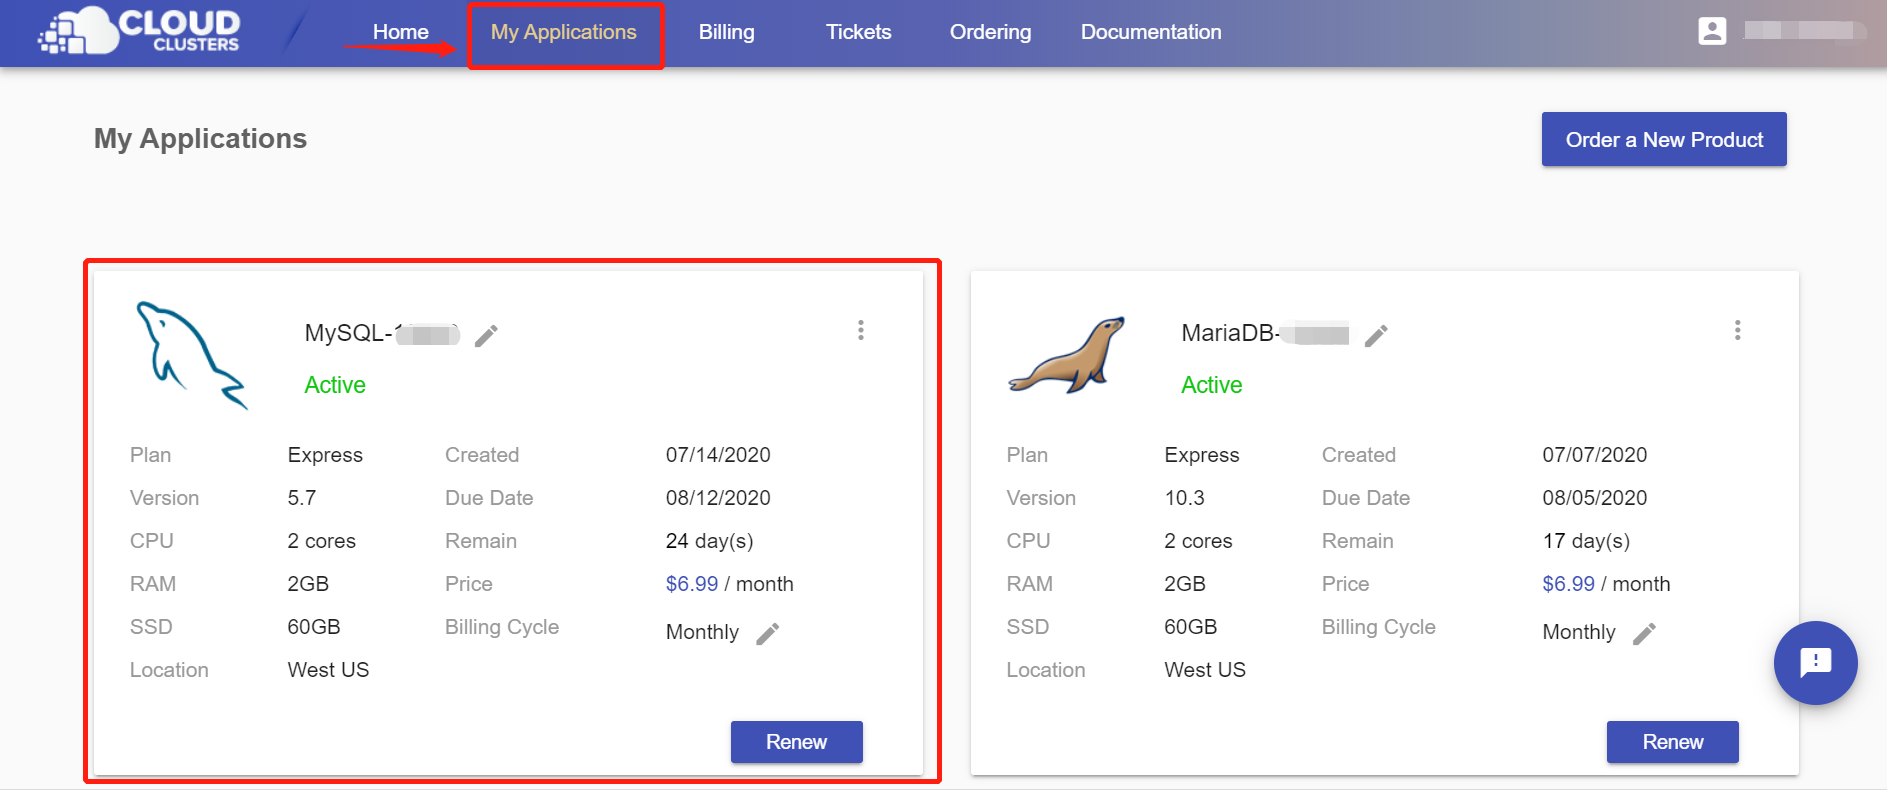Click the MySQL Monthly billing cycle value

pyautogui.click(x=702, y=632)
